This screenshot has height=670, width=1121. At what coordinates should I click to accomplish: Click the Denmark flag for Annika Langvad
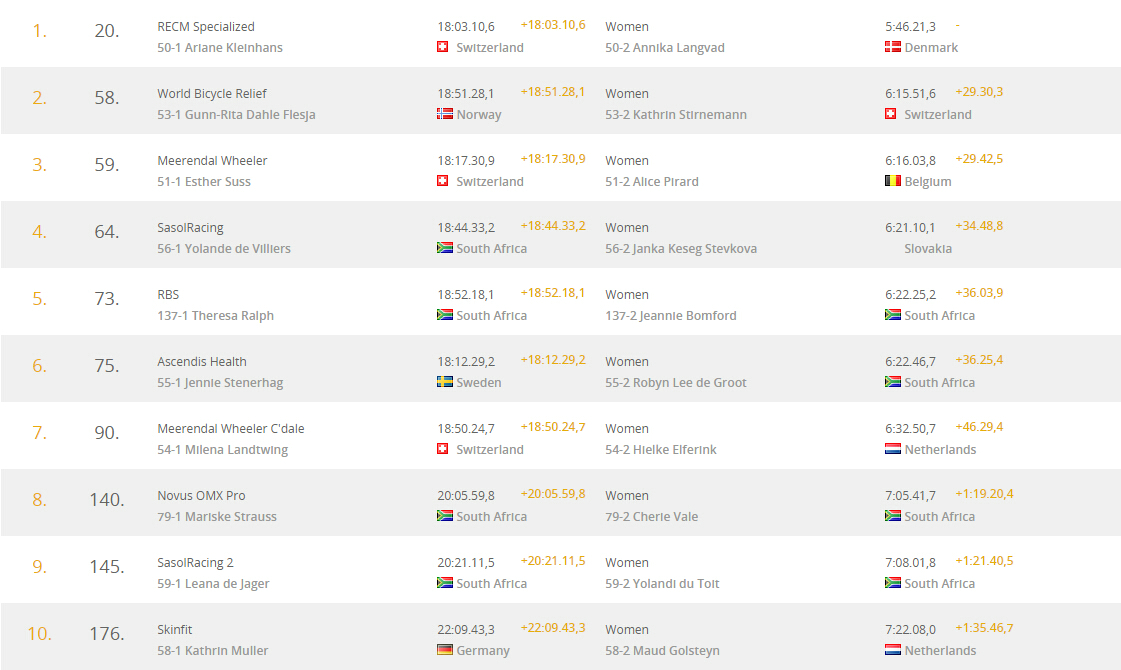892,46
